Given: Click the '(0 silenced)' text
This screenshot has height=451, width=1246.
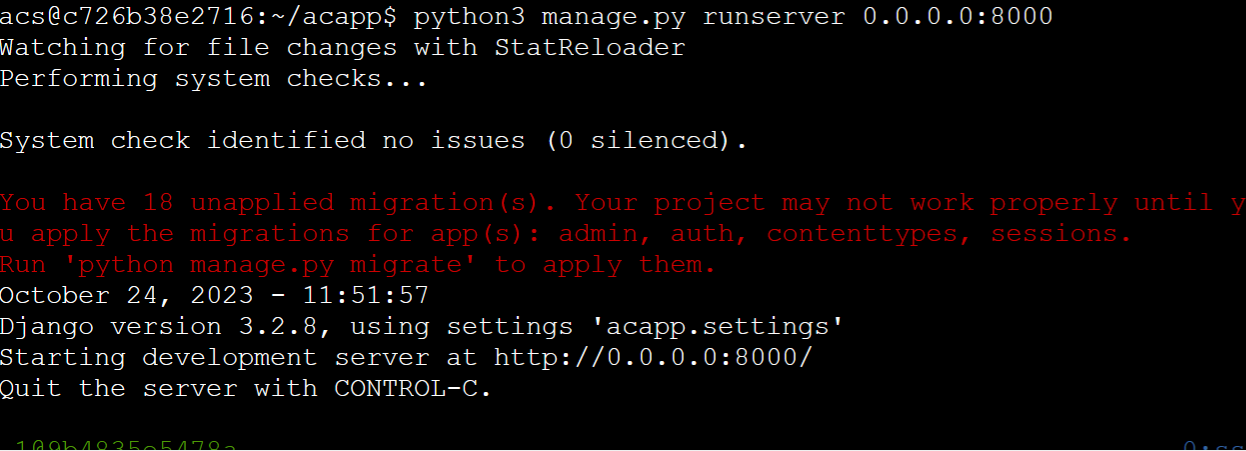Looking at the screenshot, I should coord(646,141).
